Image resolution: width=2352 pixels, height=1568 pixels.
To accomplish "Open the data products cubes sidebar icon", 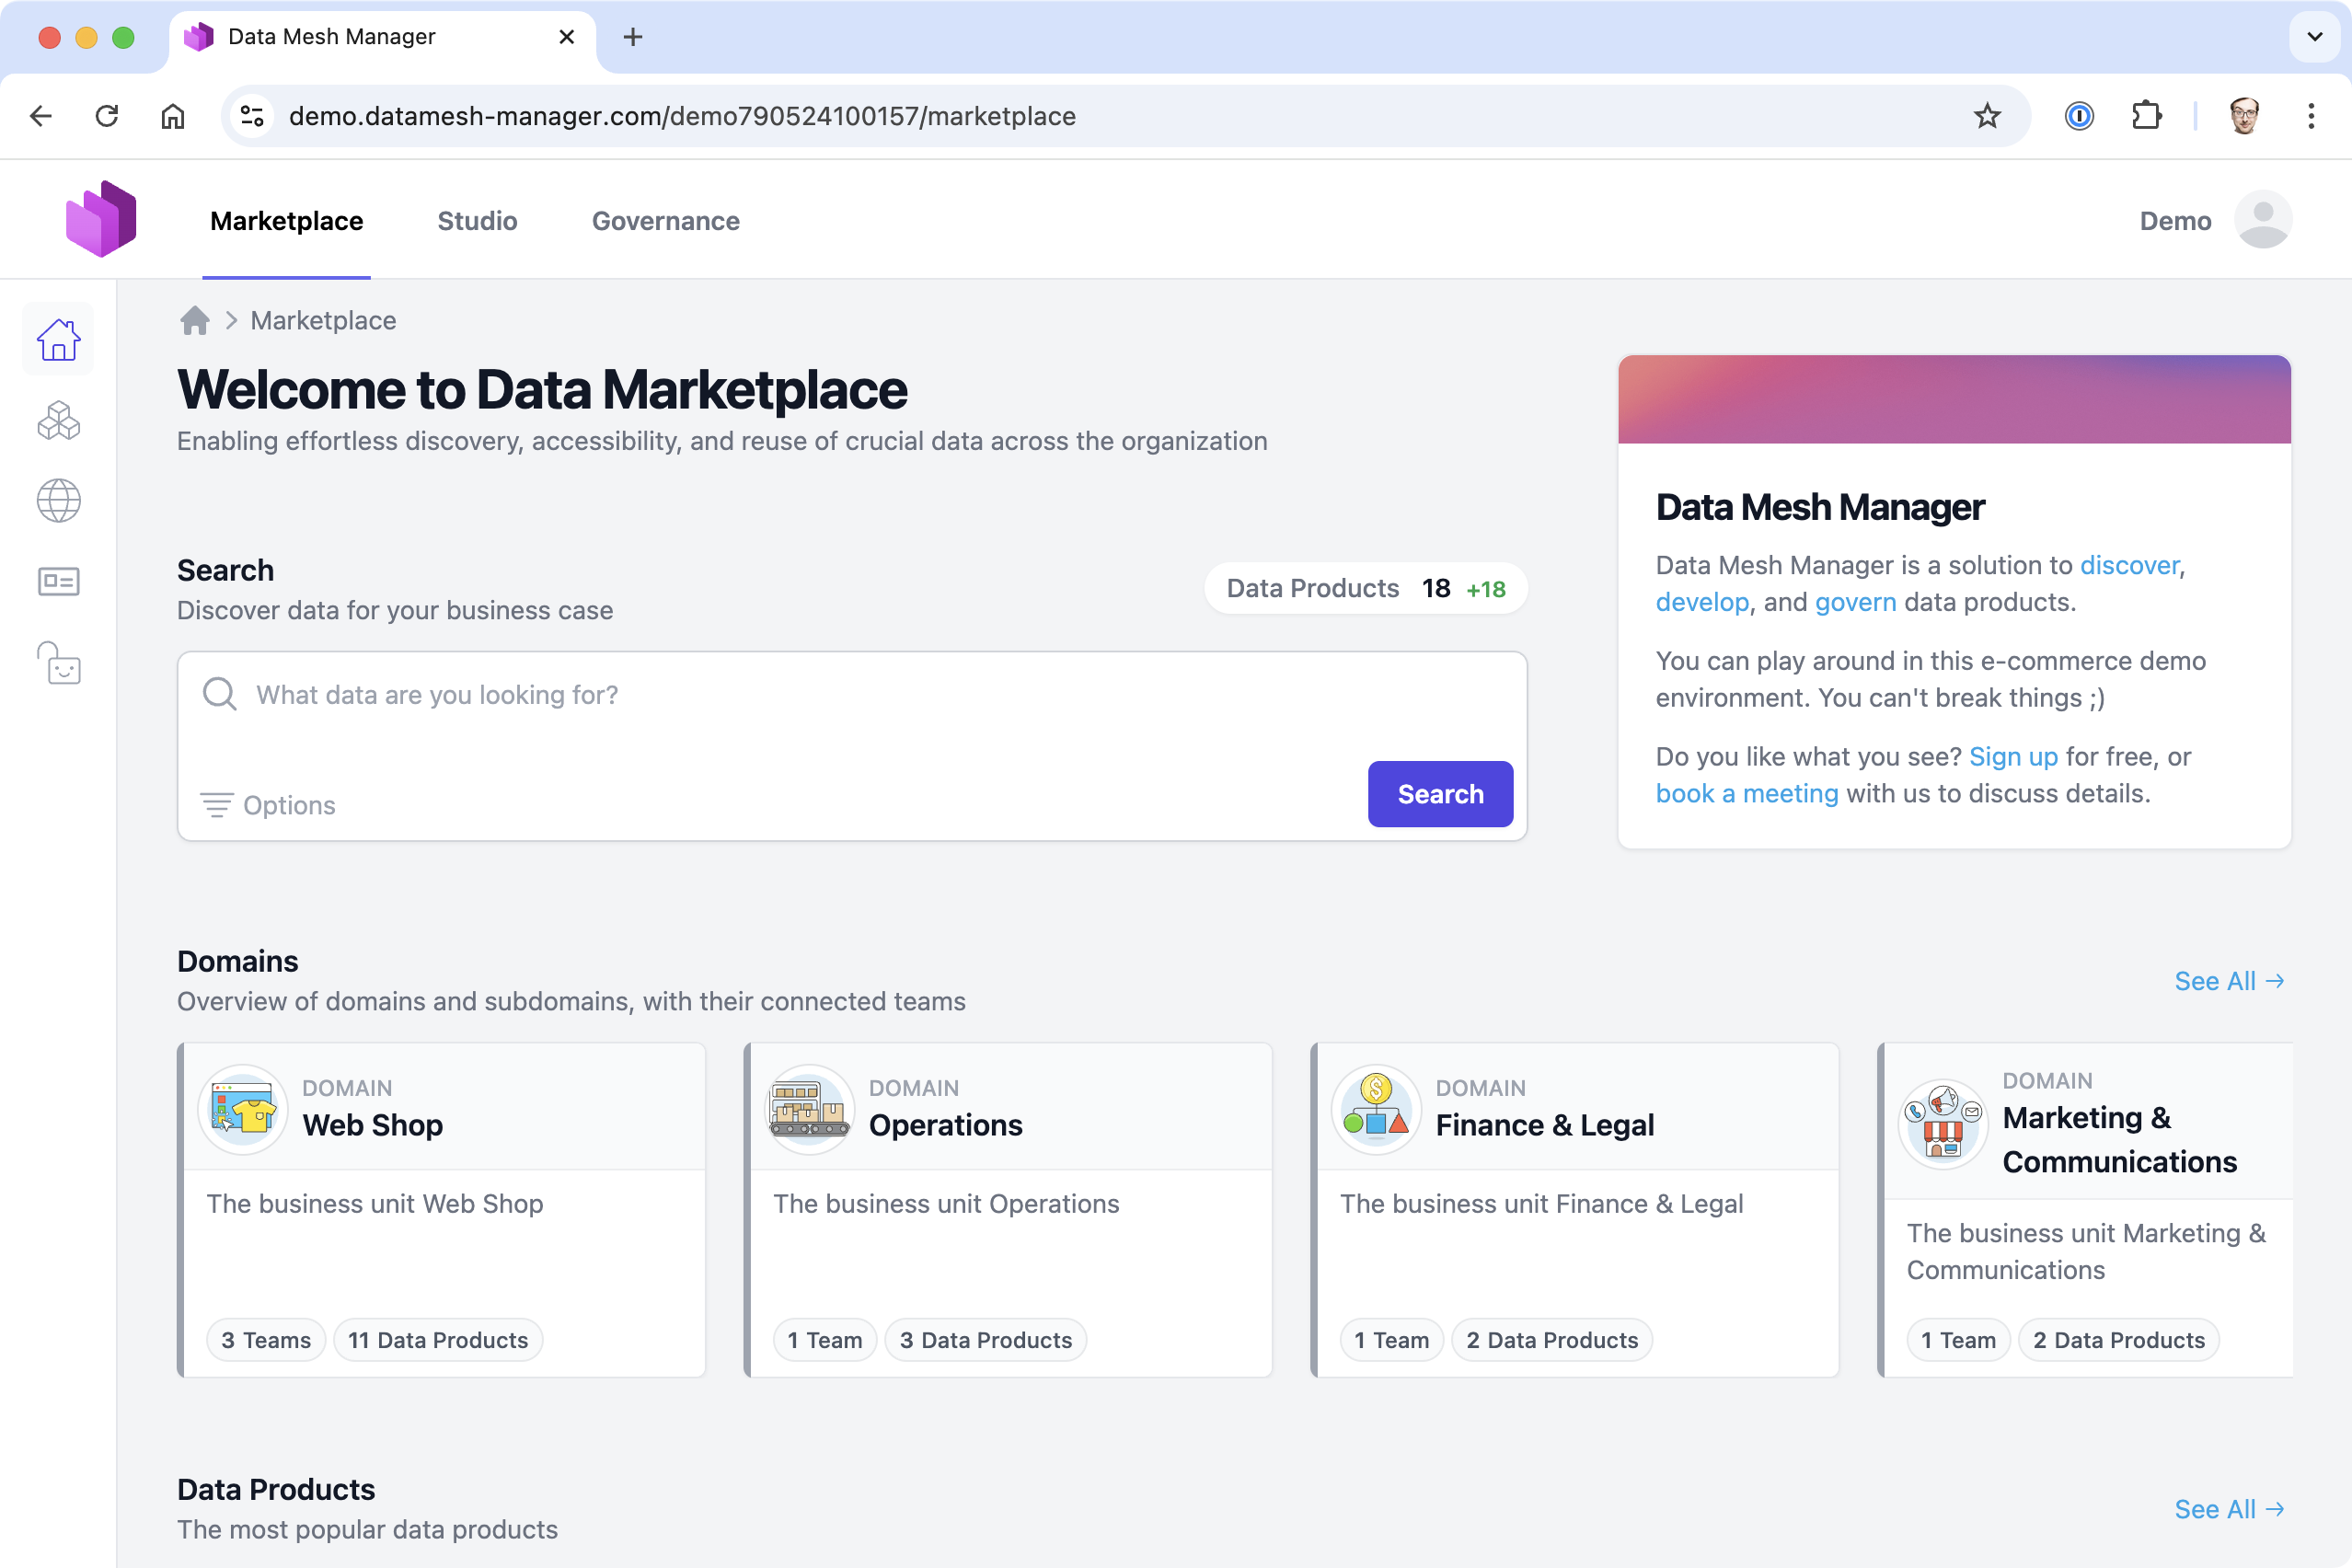I will pos(59,421).
